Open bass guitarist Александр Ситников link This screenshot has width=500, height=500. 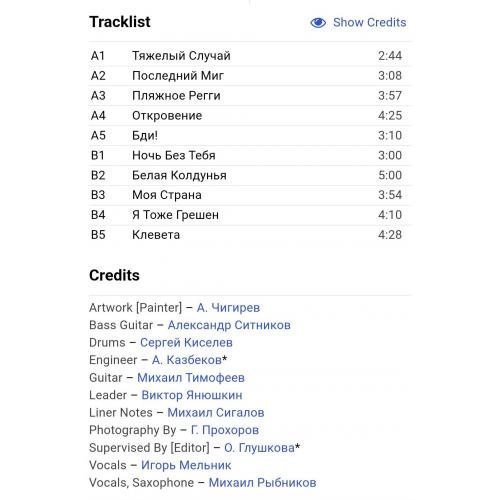click(x=229, y=325)
